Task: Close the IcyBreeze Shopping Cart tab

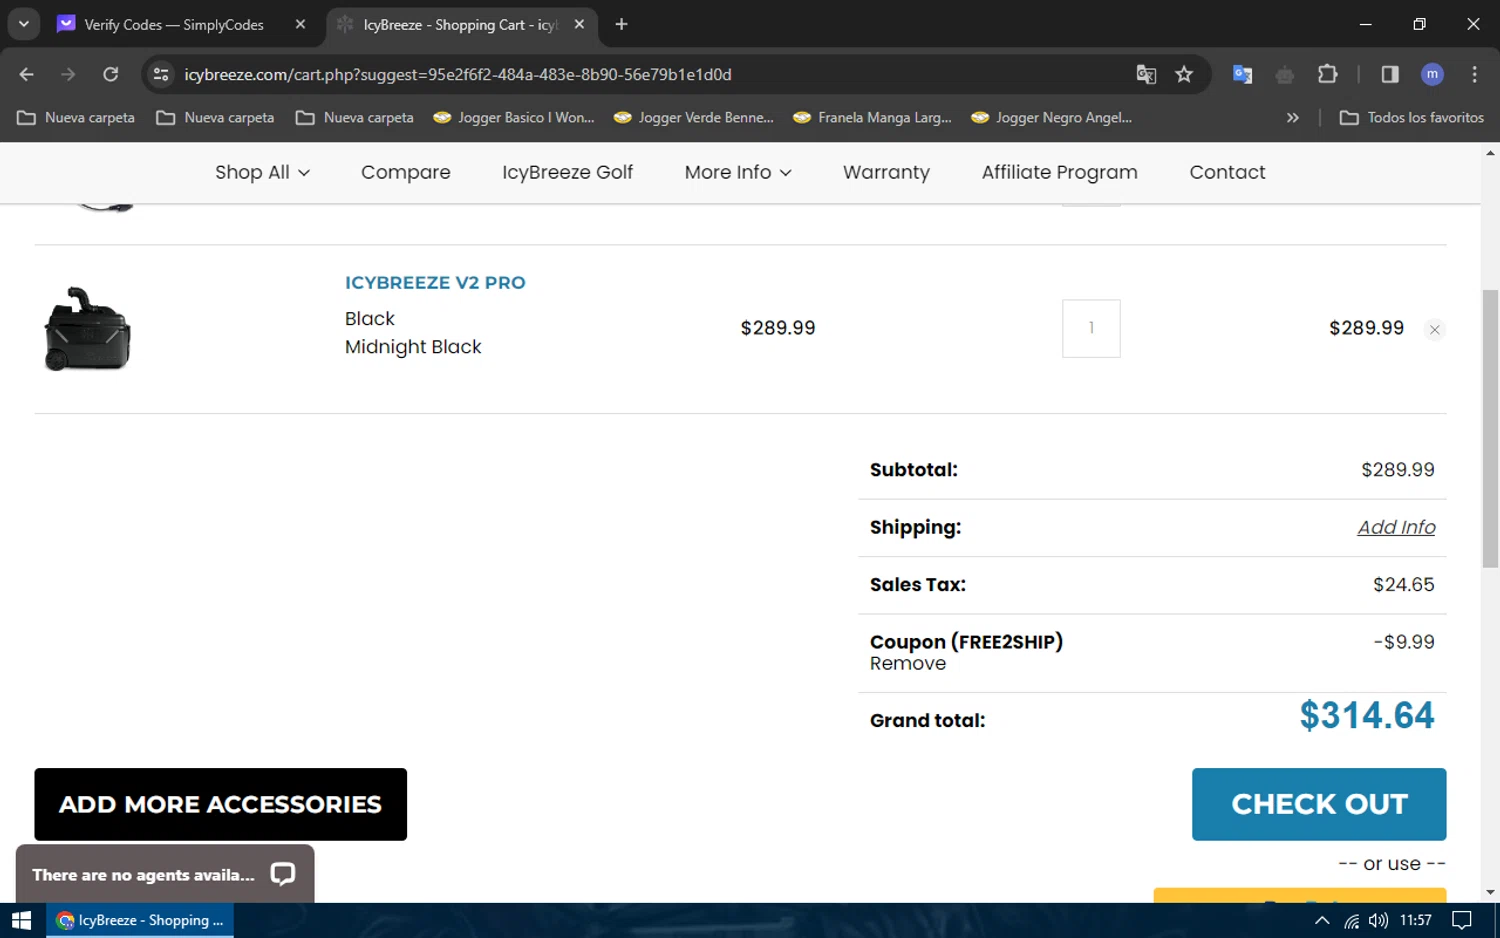Action: point(579,24)
